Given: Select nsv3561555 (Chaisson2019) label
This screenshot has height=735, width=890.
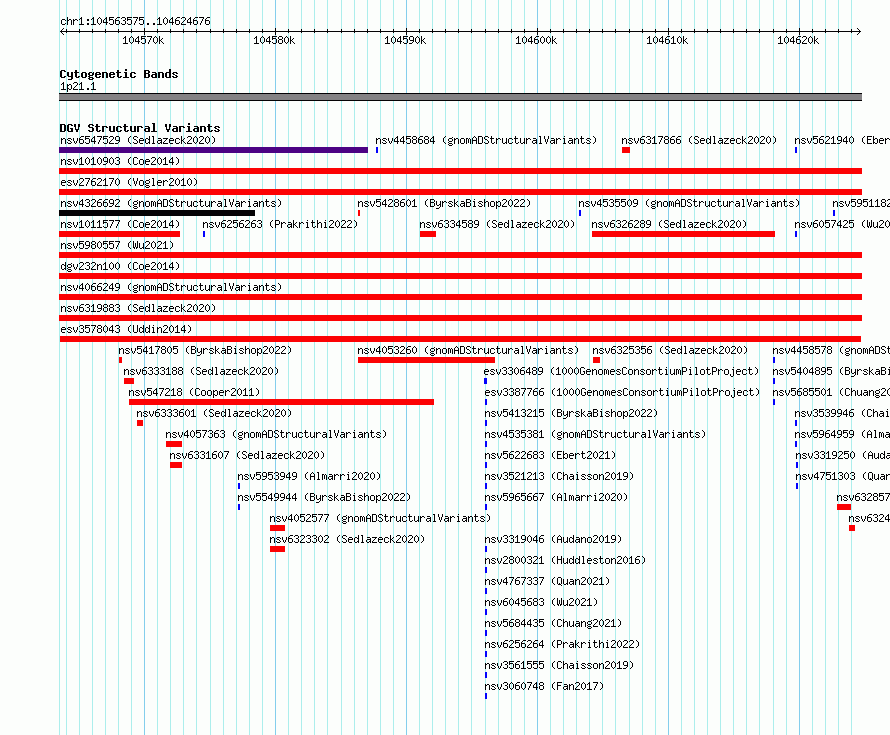Looking at the screenshot, I should coord(559,665).
